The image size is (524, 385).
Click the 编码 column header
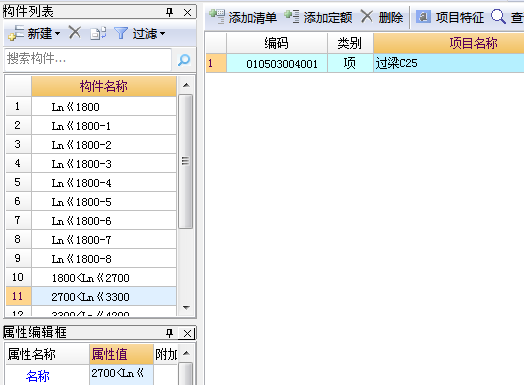click(277, 43)
